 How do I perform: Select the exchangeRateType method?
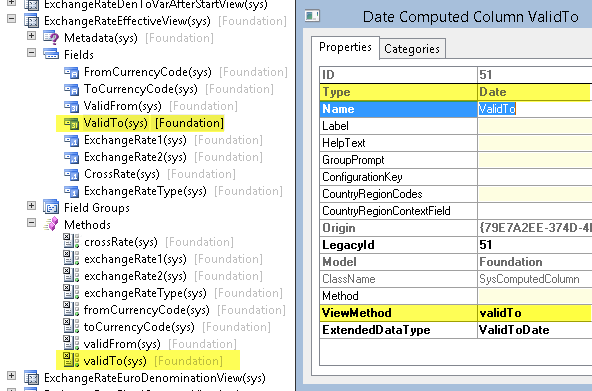[145, 293]
